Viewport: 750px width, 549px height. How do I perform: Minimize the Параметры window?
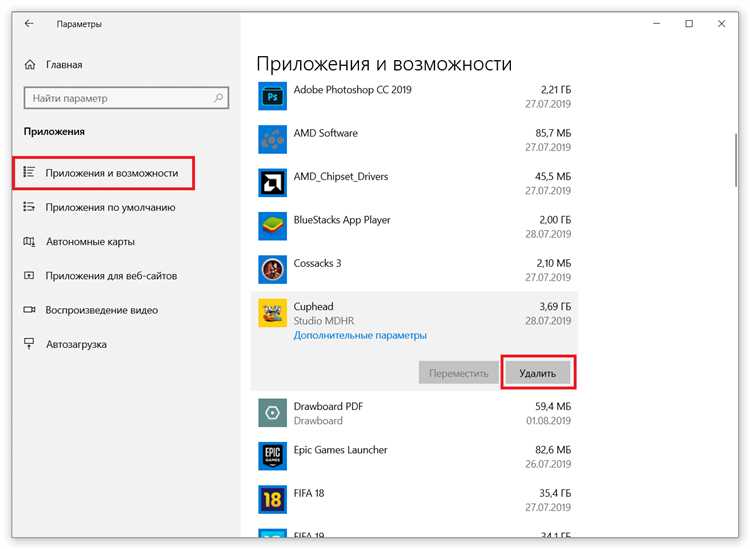point(657,23)
